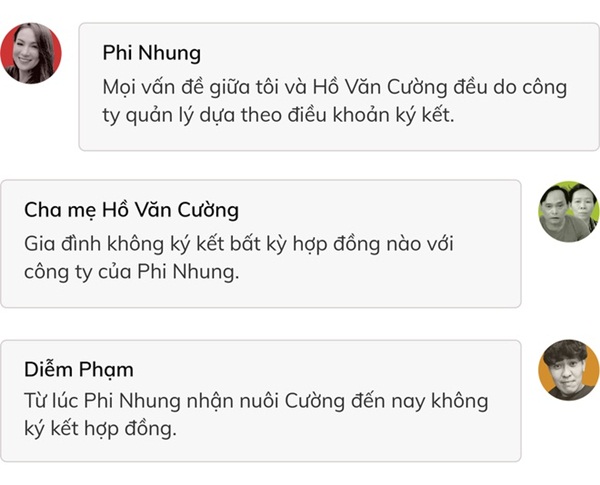
Task: Click Diễm Phạm's orange profile avatar
Action: tap(568, 369)
